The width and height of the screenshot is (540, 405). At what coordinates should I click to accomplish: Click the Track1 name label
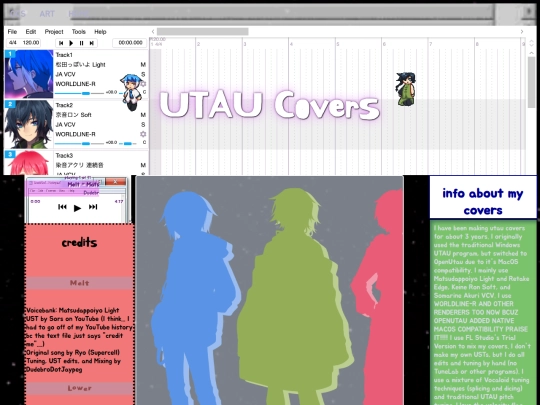click(x=64, y=55)
